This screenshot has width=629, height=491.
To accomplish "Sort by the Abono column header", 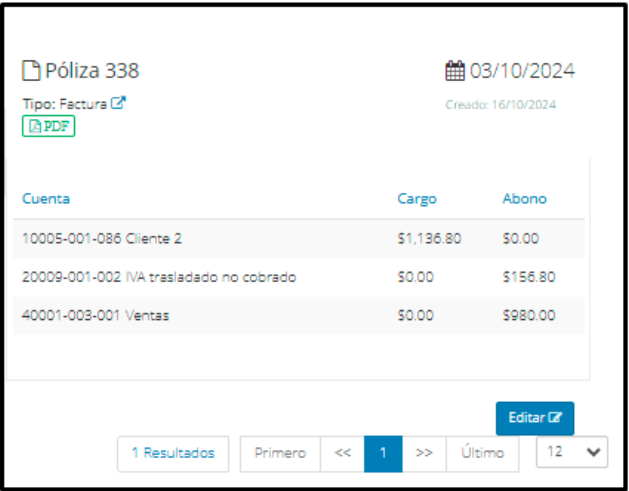I will pos(524,199).
